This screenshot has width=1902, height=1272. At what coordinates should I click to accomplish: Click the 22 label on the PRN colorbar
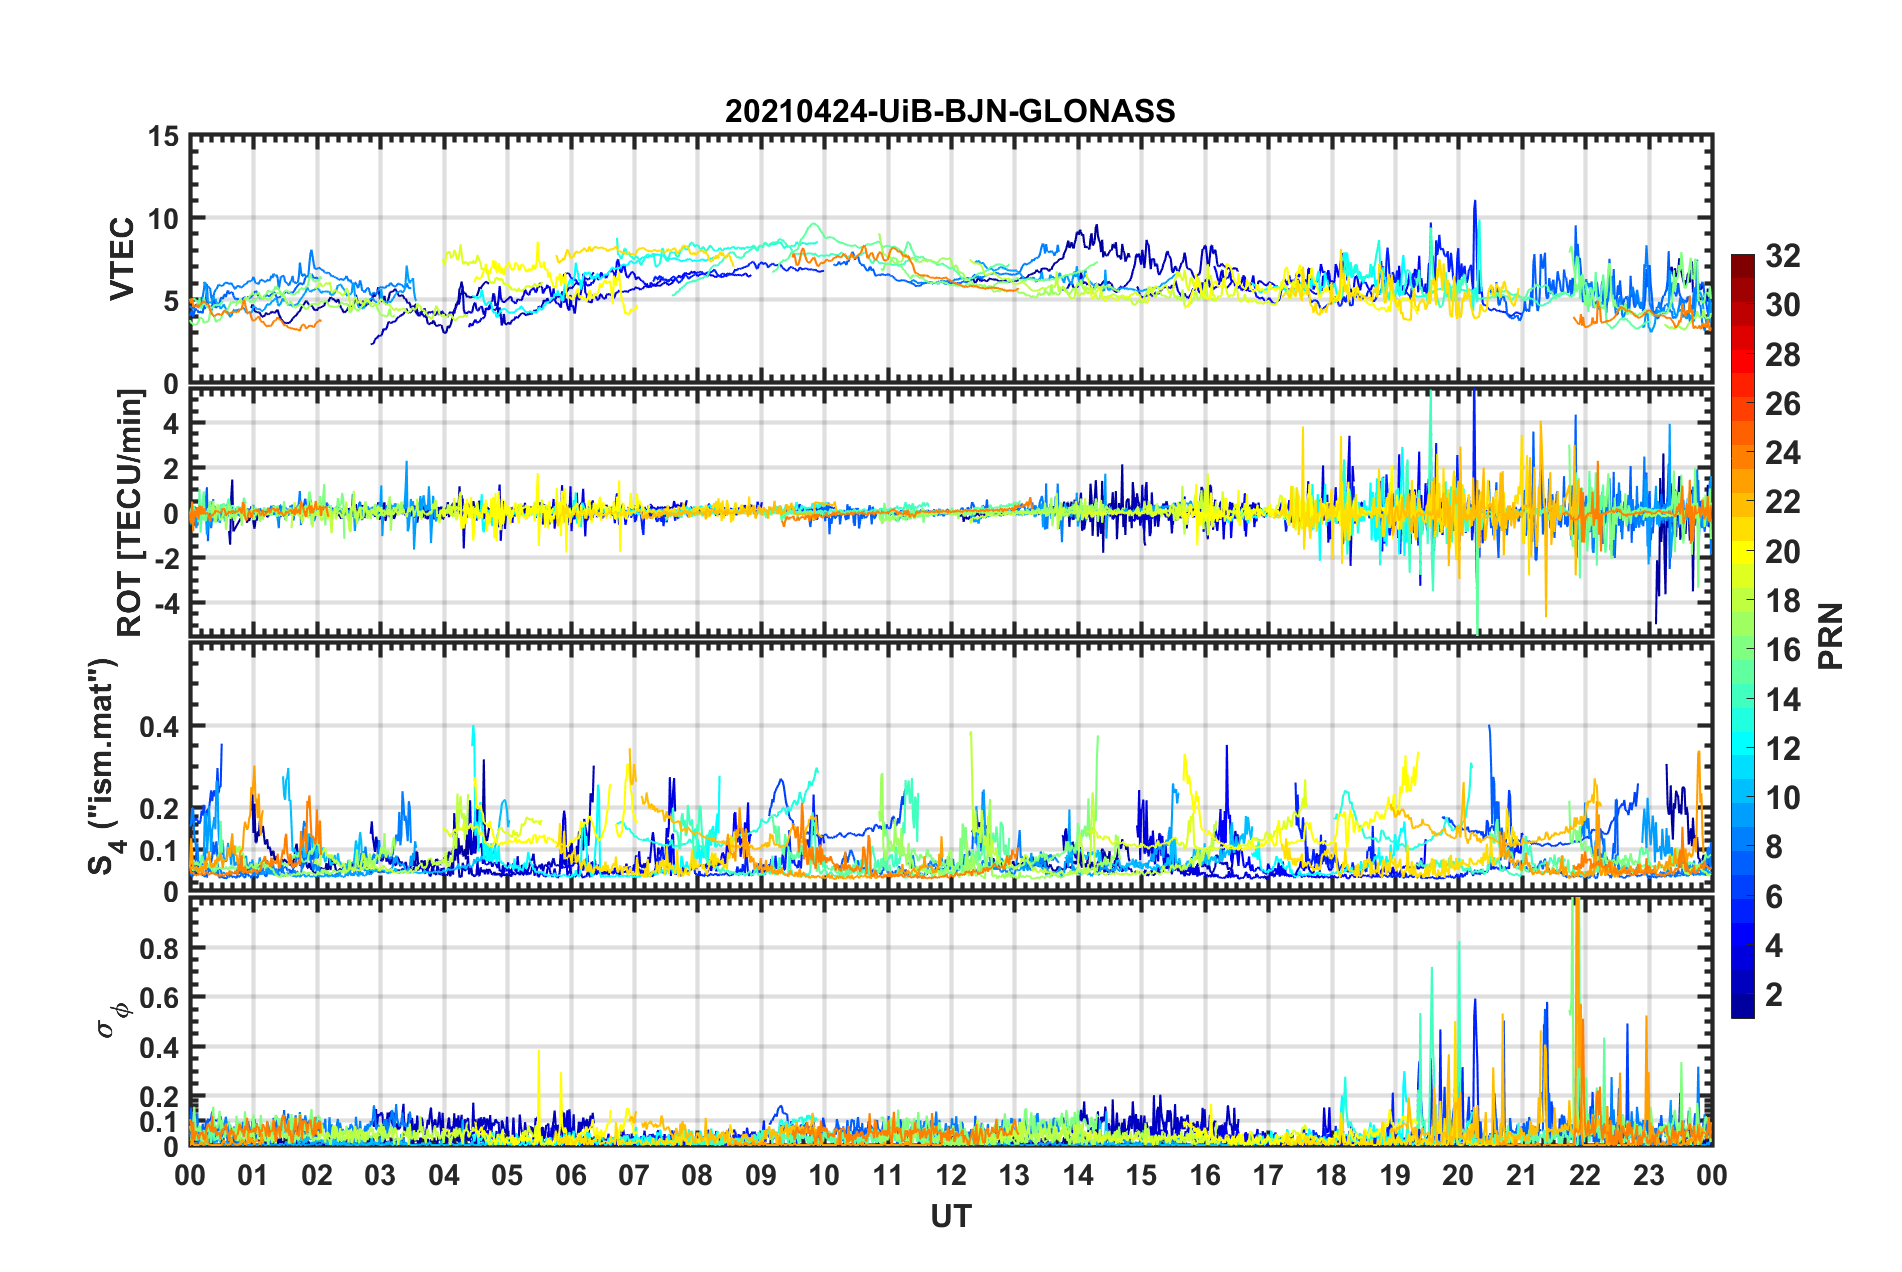[x=1782, y=502]
